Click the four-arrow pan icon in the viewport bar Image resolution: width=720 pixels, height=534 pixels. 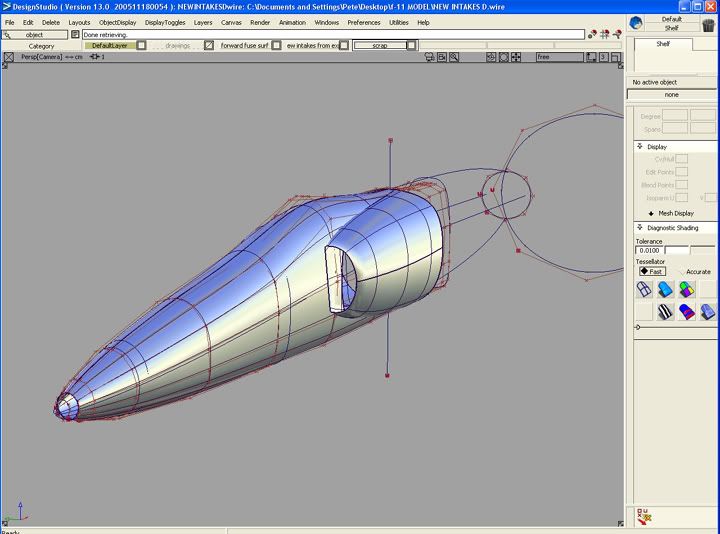tap(516, 57)
